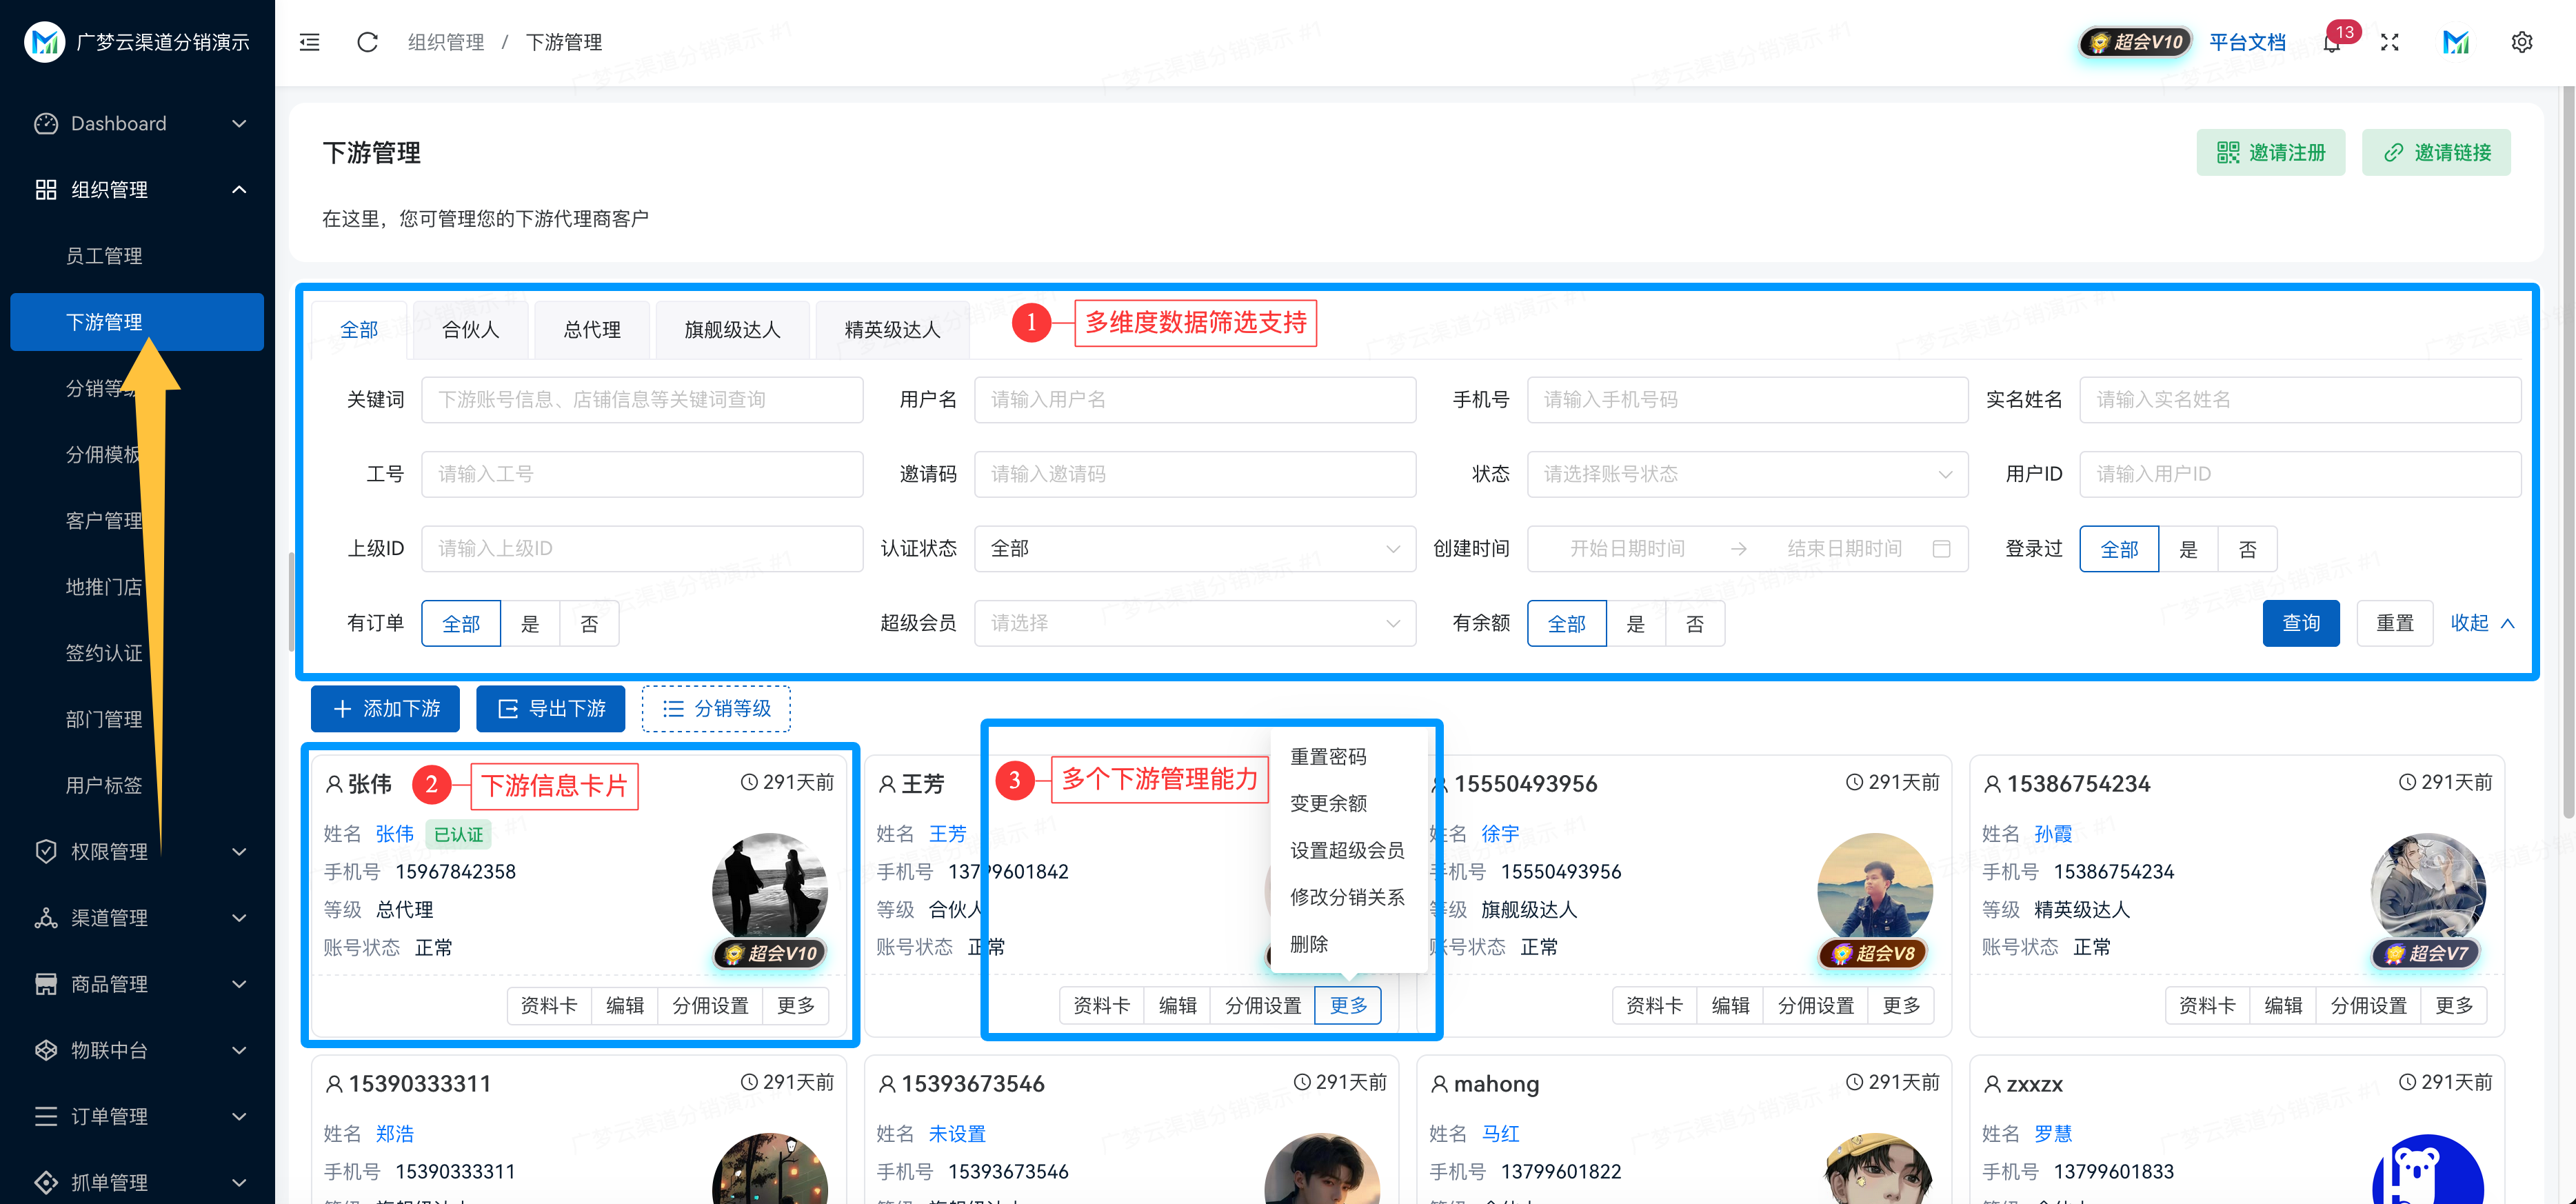Click the sidebar collapse menu icon
Image resolution: width=2576 pixels, height=1204 pixels.
310,42
